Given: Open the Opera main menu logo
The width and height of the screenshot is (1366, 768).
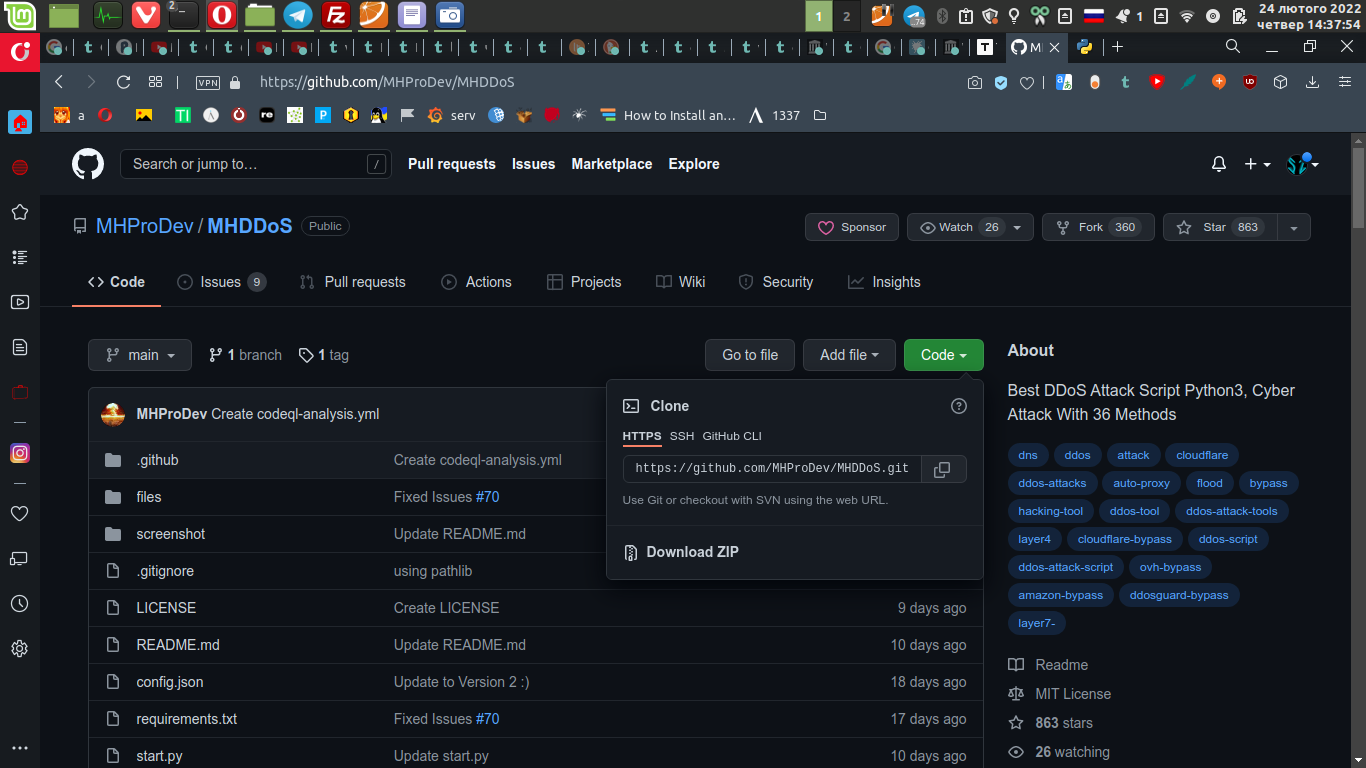Looking at the screenshot, I should (x=19, y=52).
